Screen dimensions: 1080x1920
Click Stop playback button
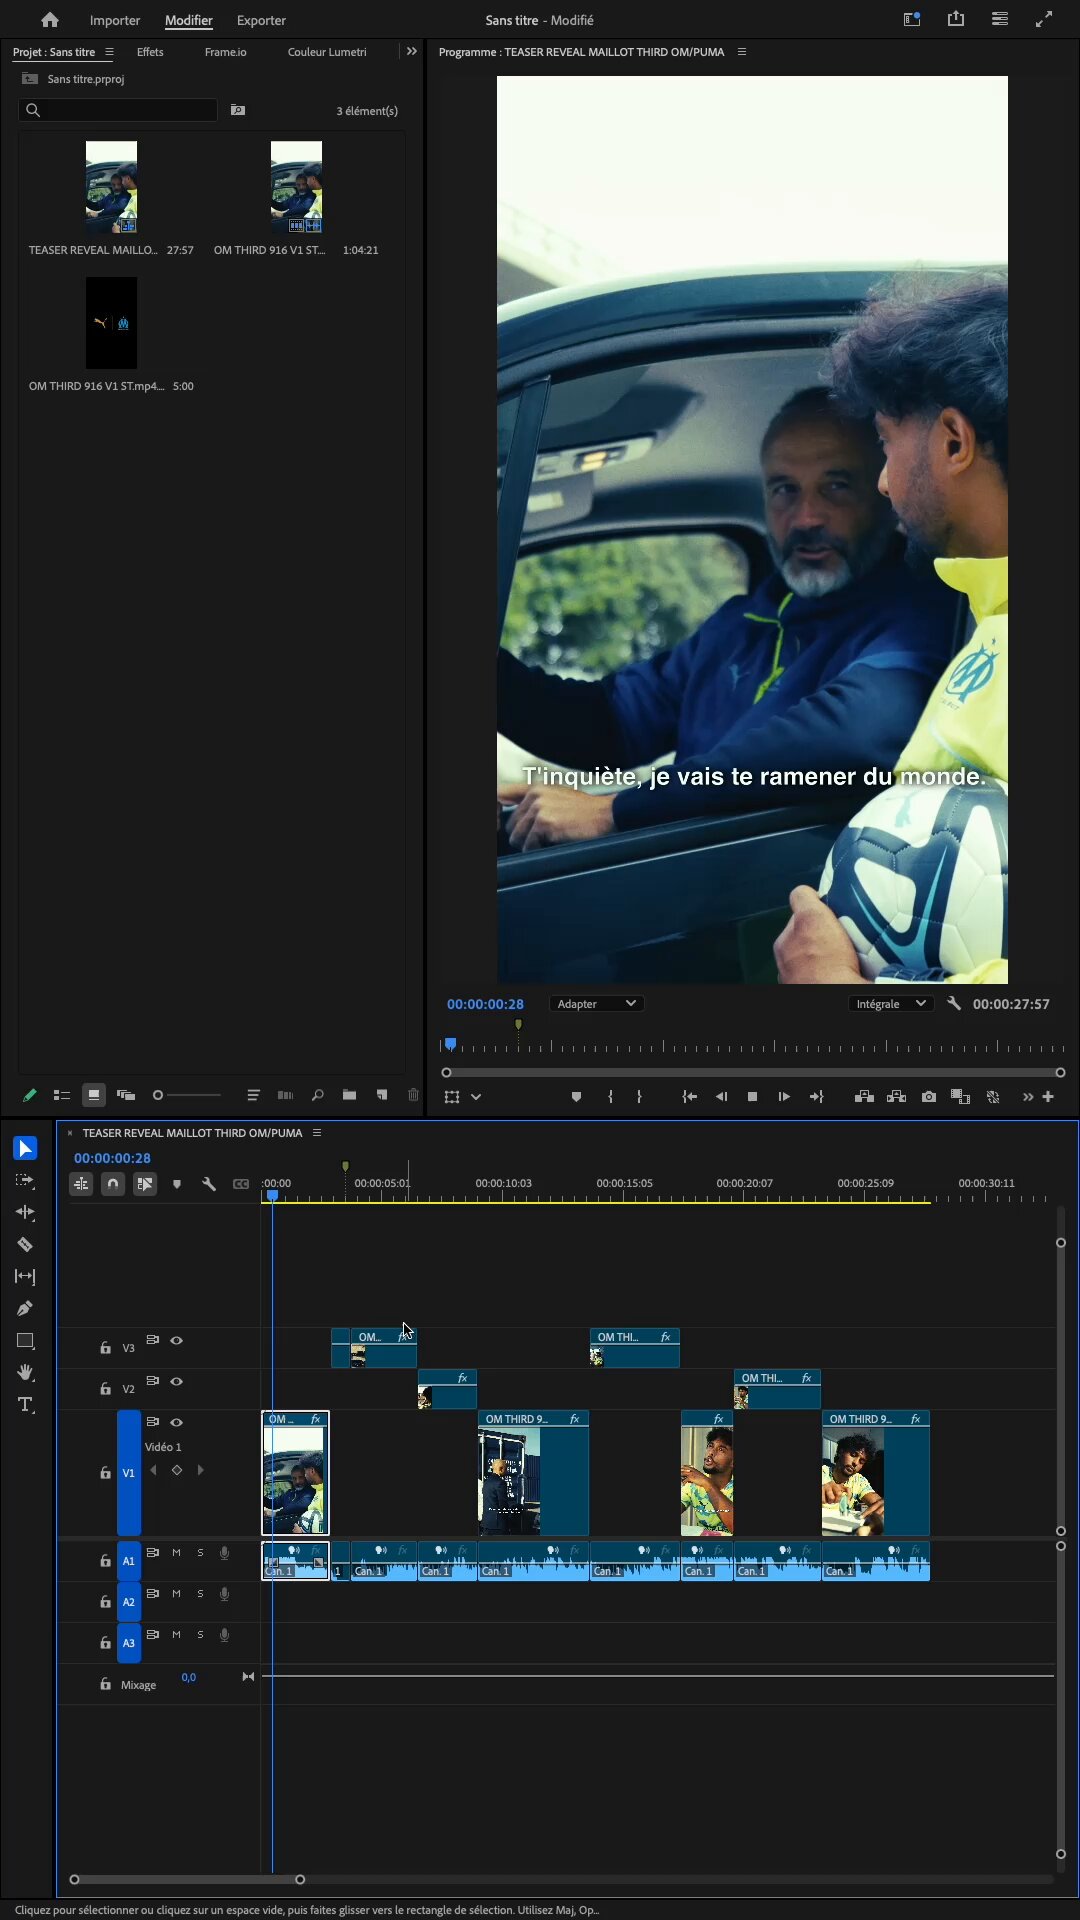pyautogui.click(x=752, y=1097)
